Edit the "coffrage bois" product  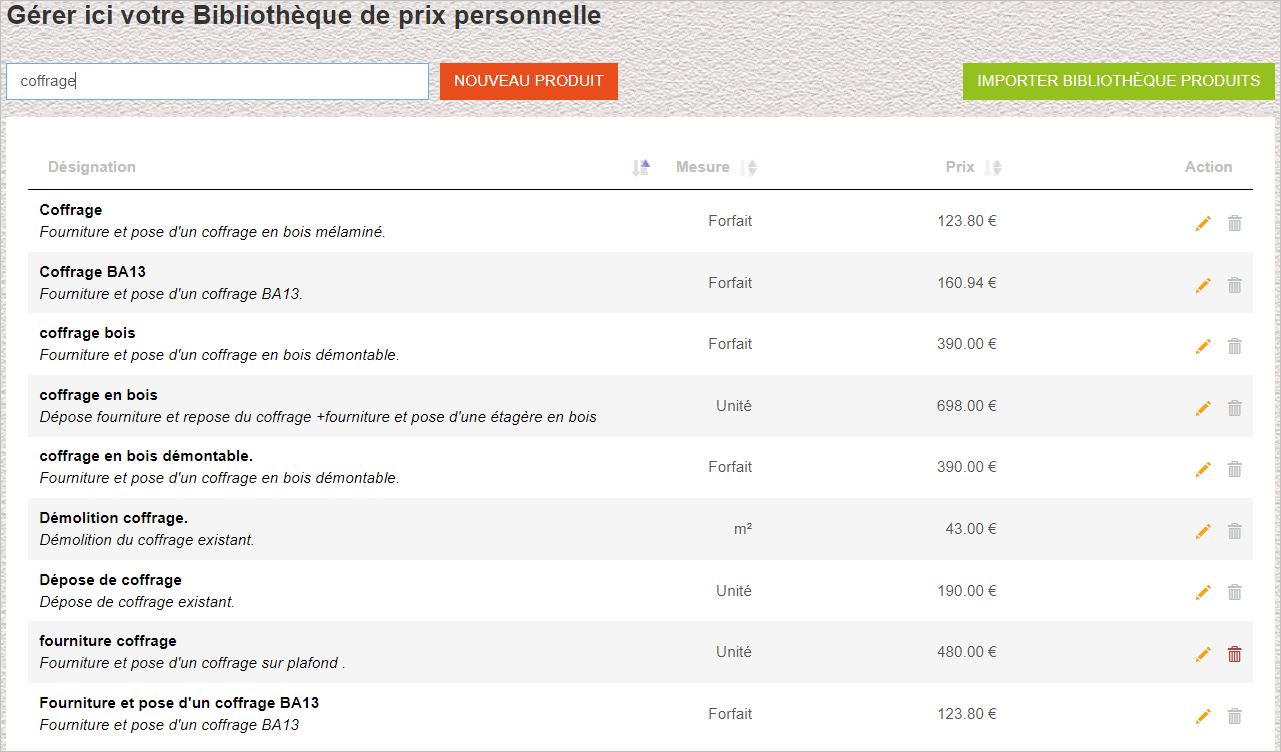pos(1203,346)
